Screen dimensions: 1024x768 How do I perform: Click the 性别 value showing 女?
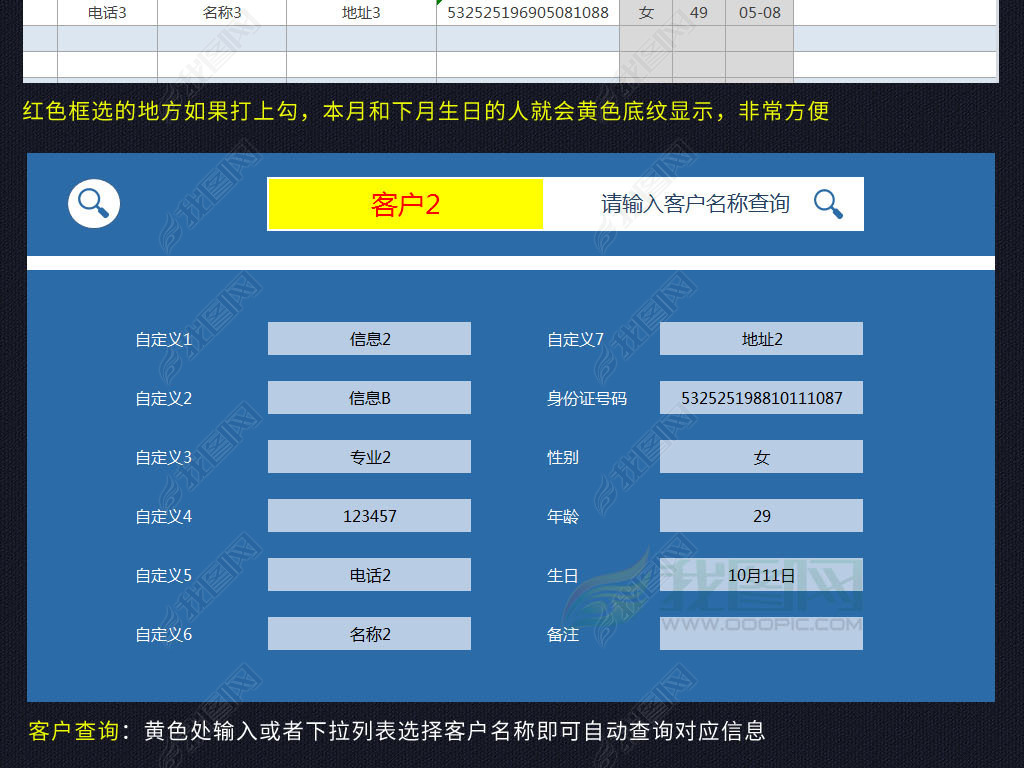[761, 456]
